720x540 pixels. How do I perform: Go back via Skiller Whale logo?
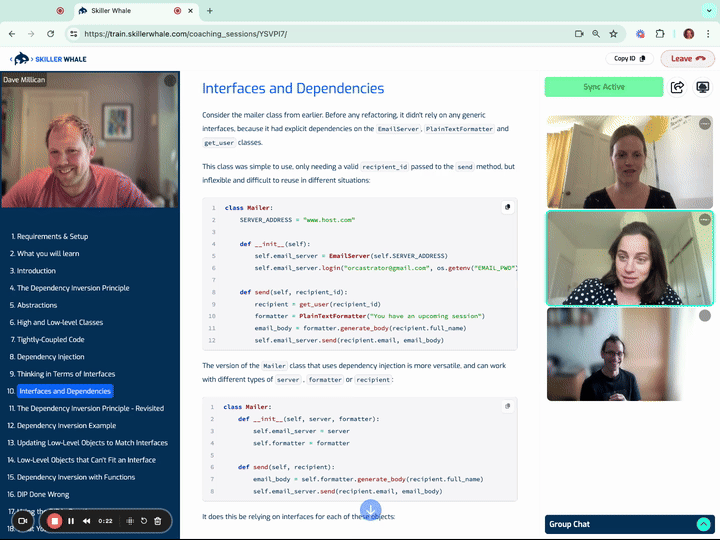tap(48, 59)
